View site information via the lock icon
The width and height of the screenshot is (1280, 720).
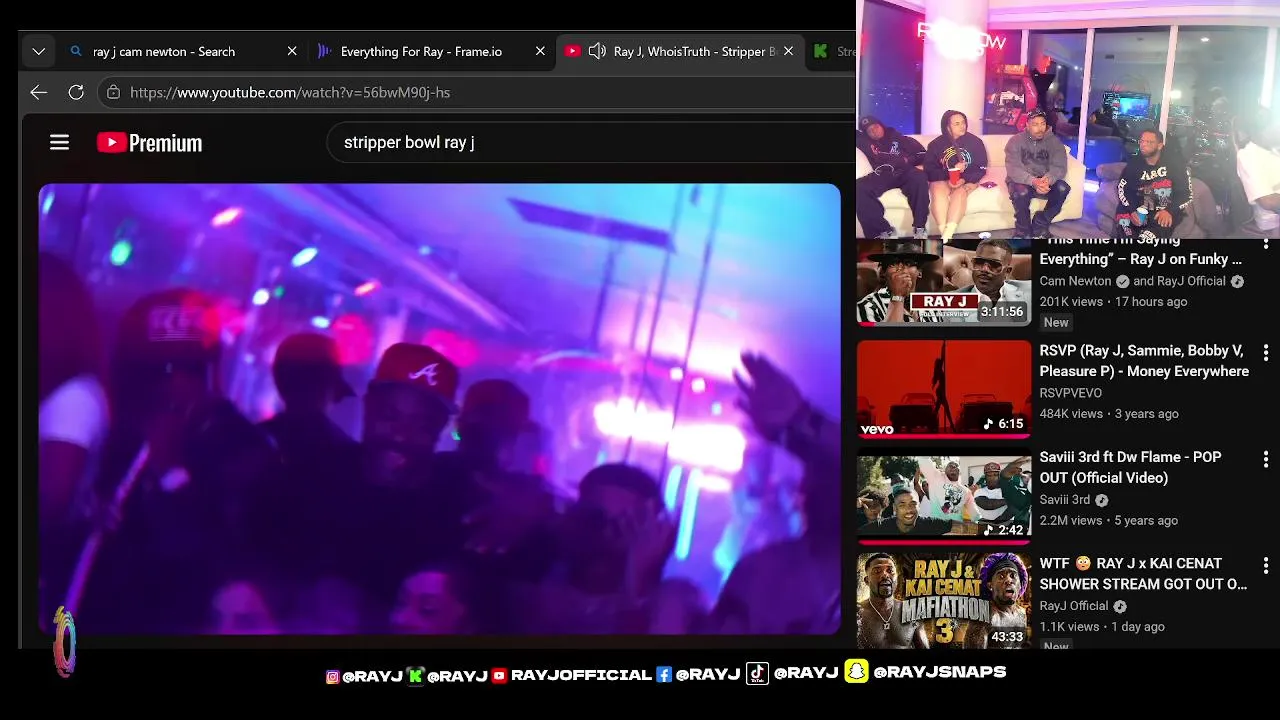pyautogui.click(x=113, y=92)
